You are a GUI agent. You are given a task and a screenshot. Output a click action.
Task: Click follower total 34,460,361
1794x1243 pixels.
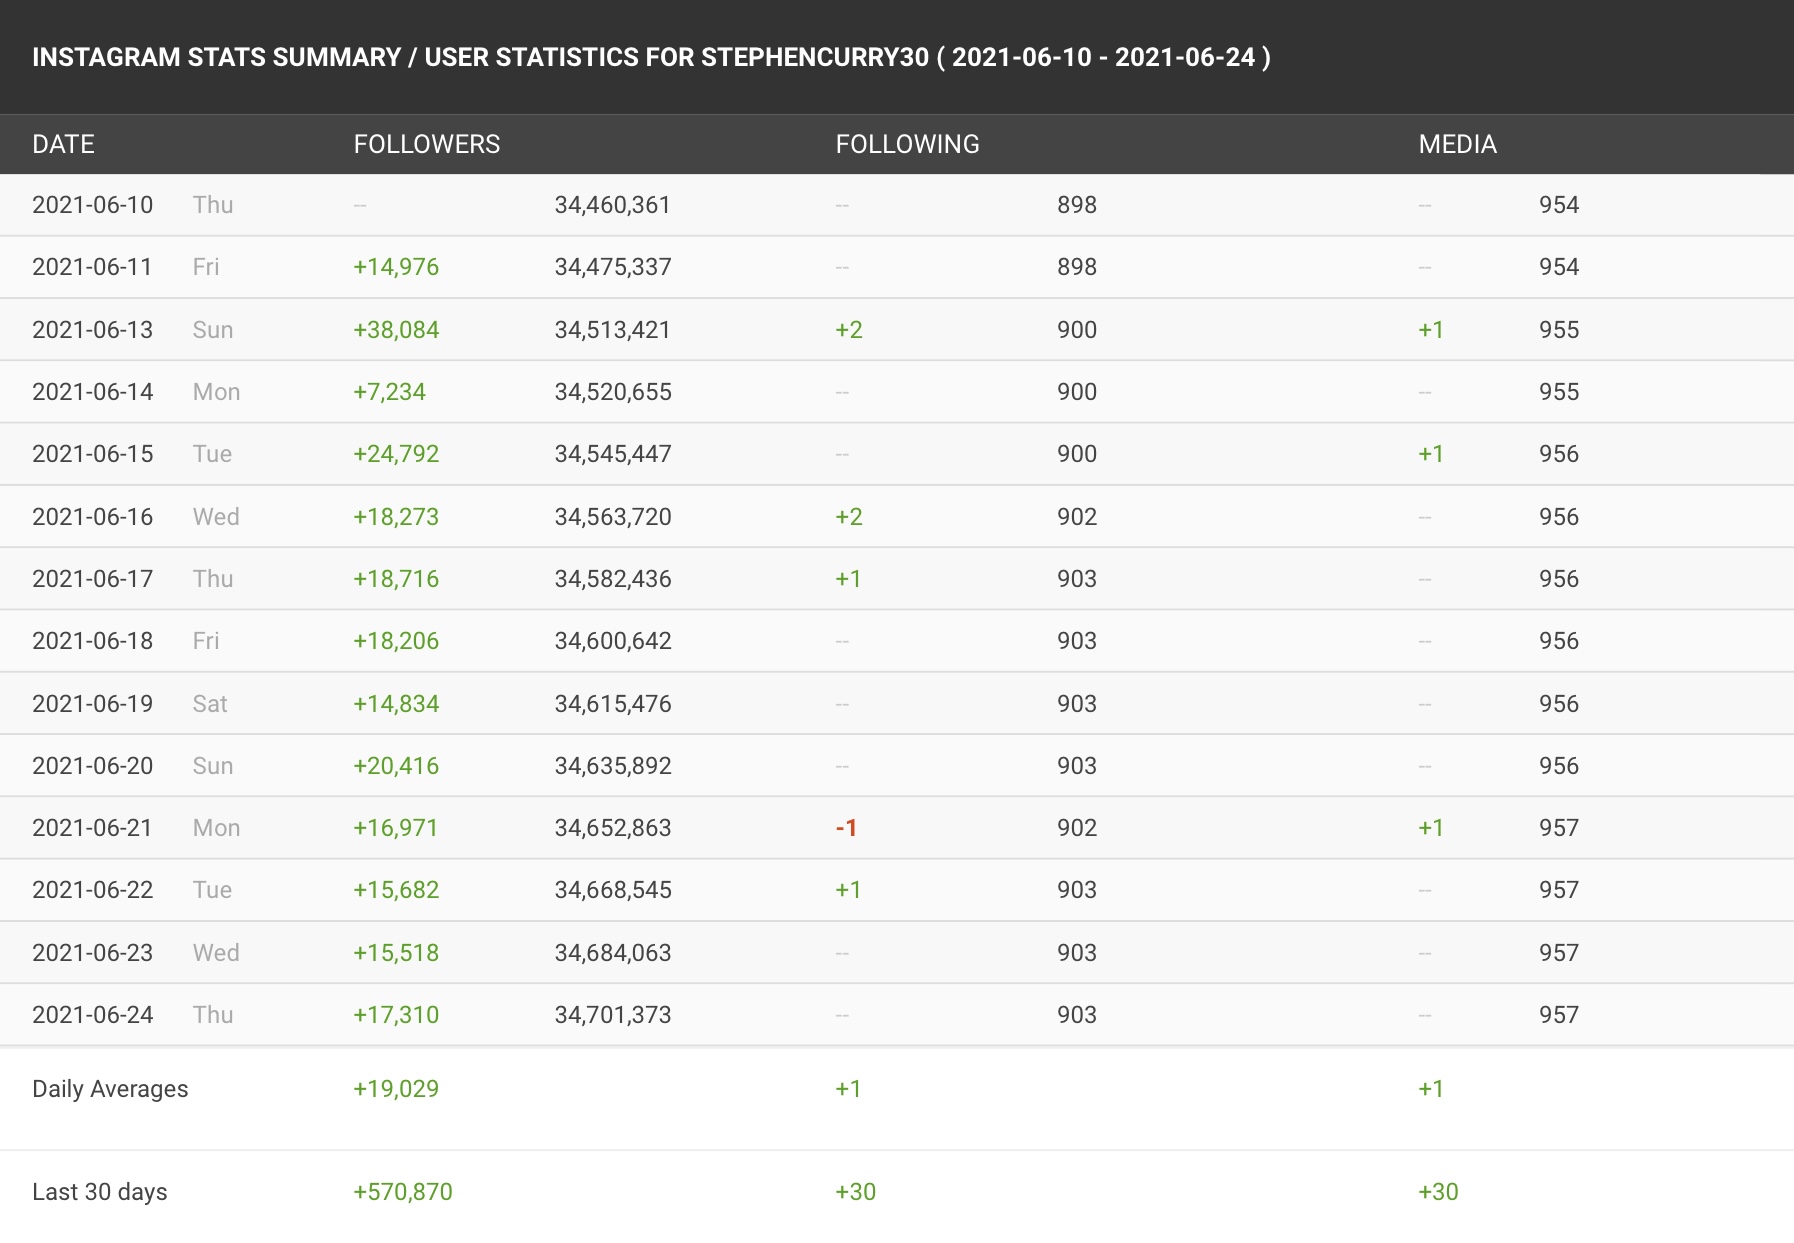tap(612, 205)
